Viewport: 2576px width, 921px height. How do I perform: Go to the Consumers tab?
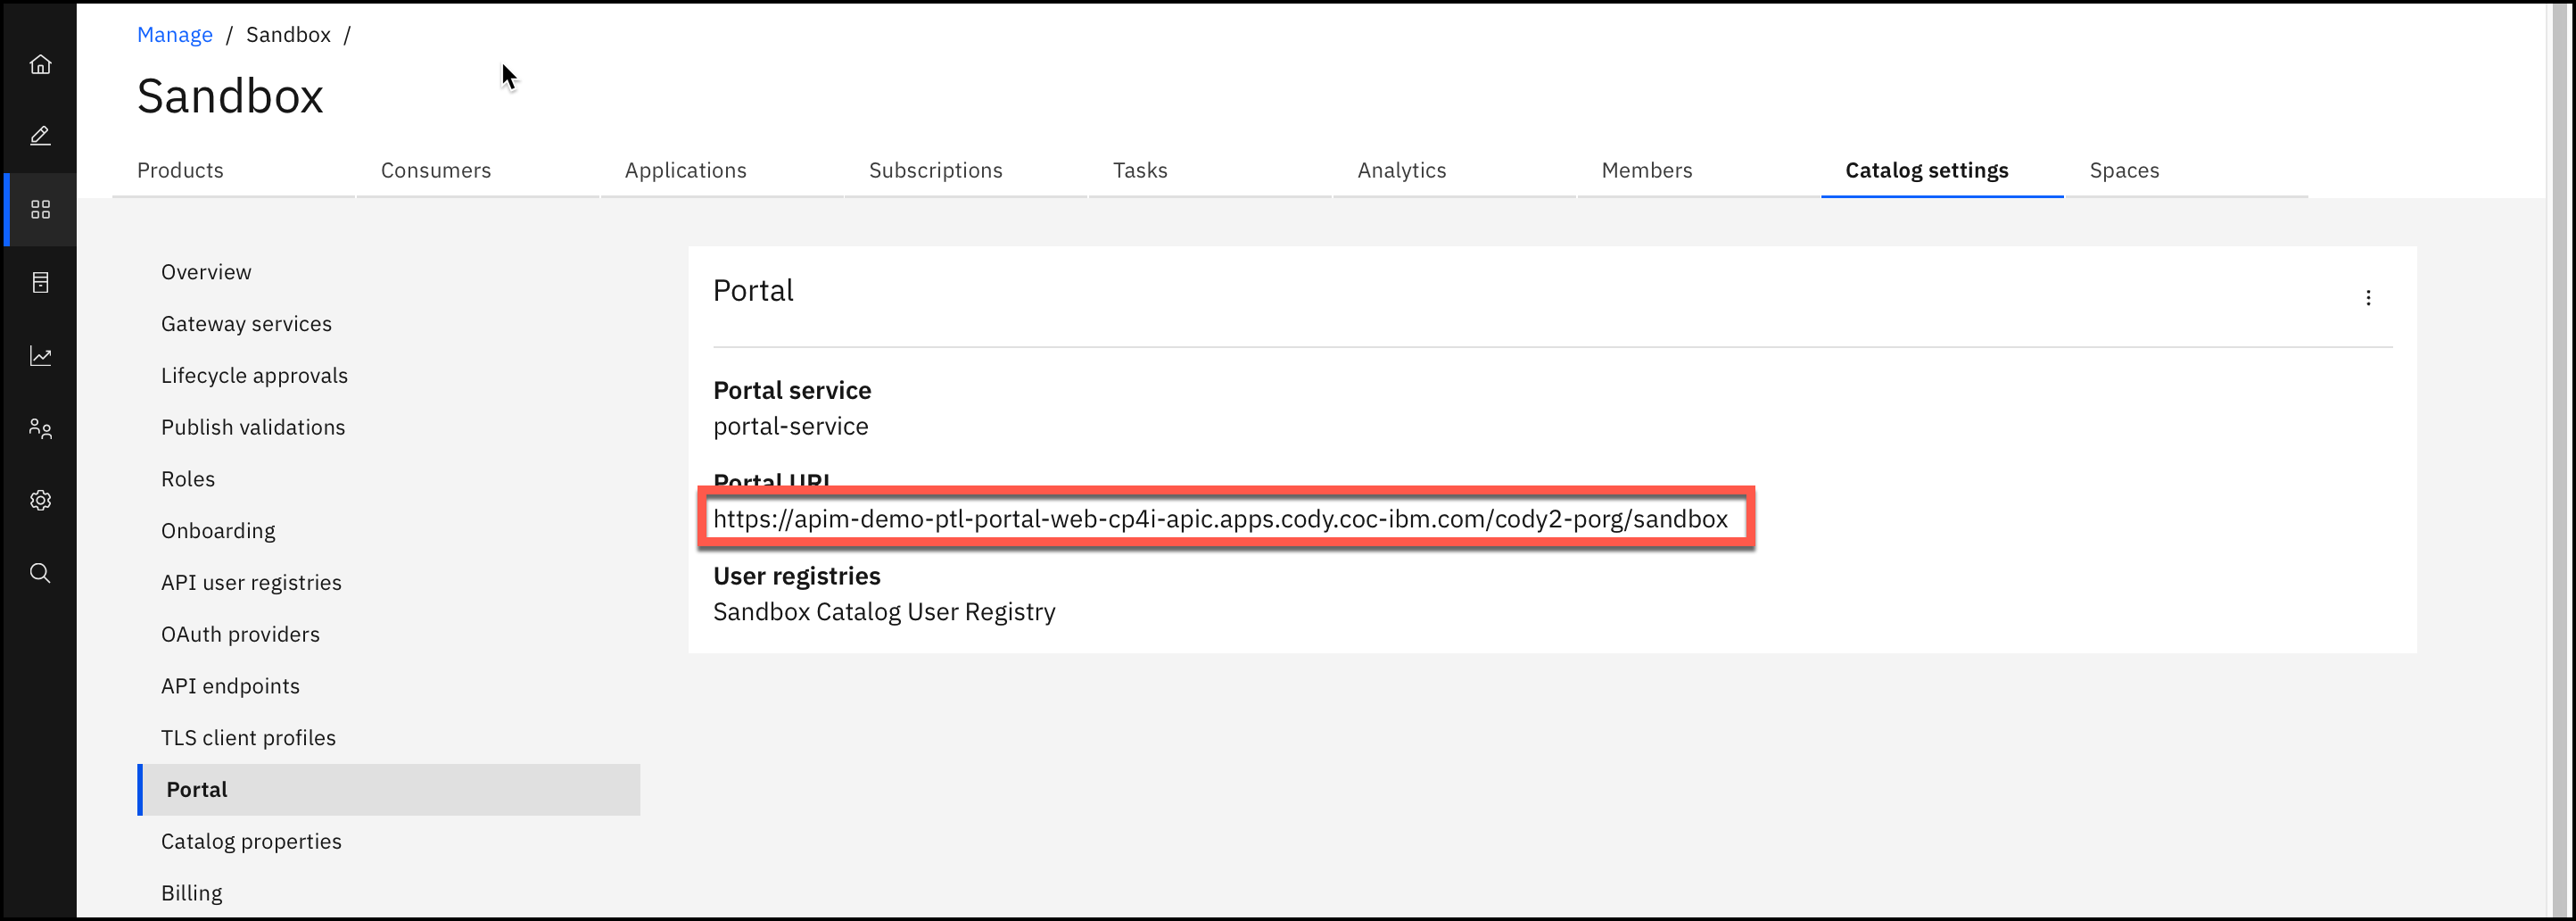(435, 171)
